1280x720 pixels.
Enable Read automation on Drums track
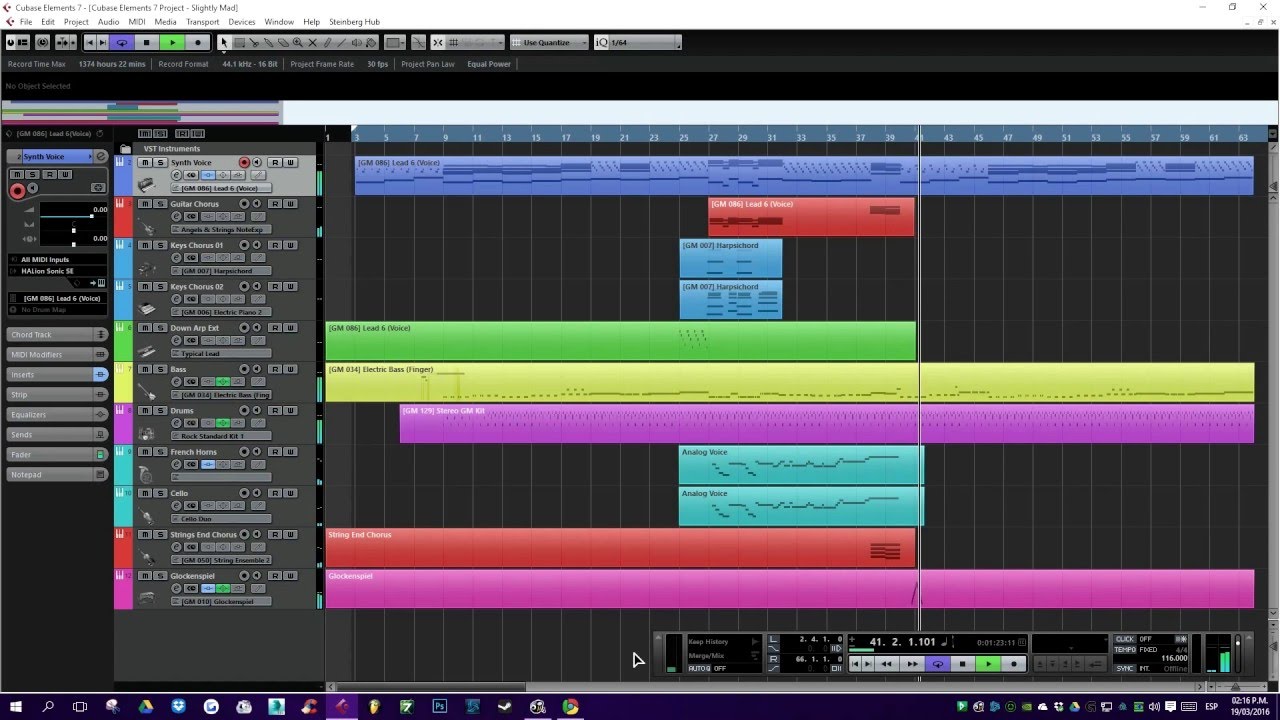point(275,410)
